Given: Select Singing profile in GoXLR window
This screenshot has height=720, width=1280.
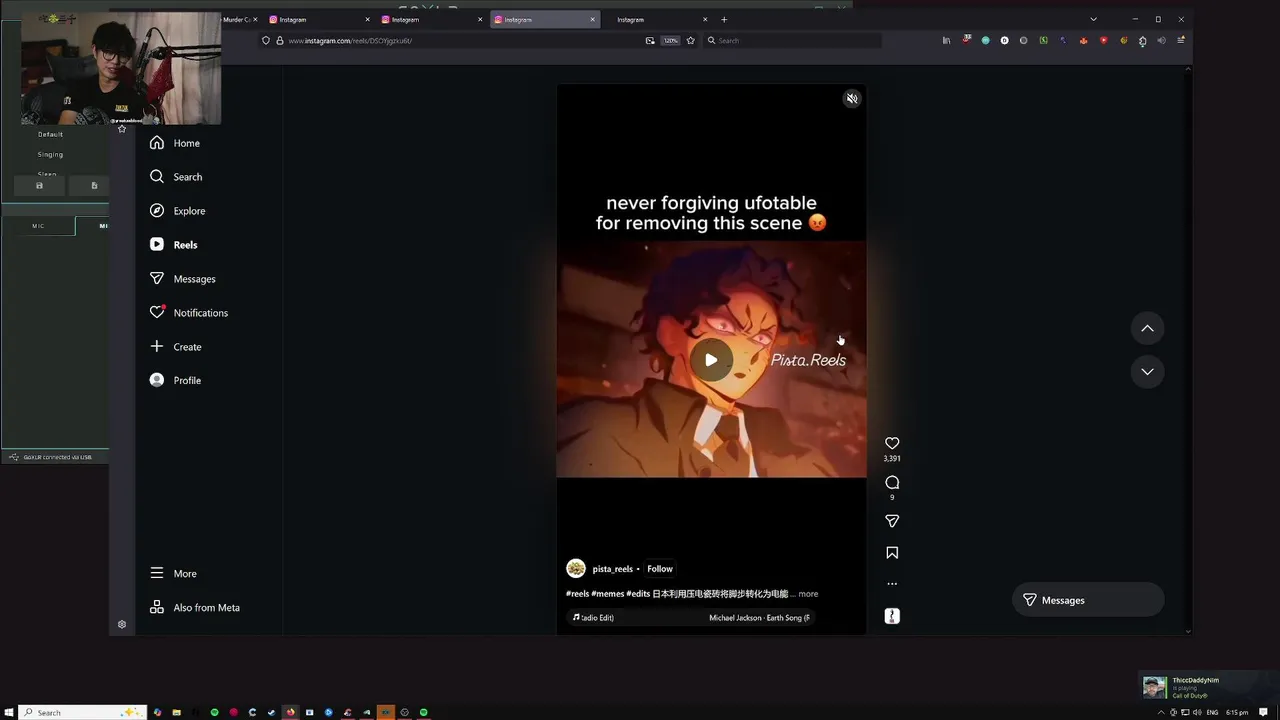Looking at the screenshot, I should [50, 154].
